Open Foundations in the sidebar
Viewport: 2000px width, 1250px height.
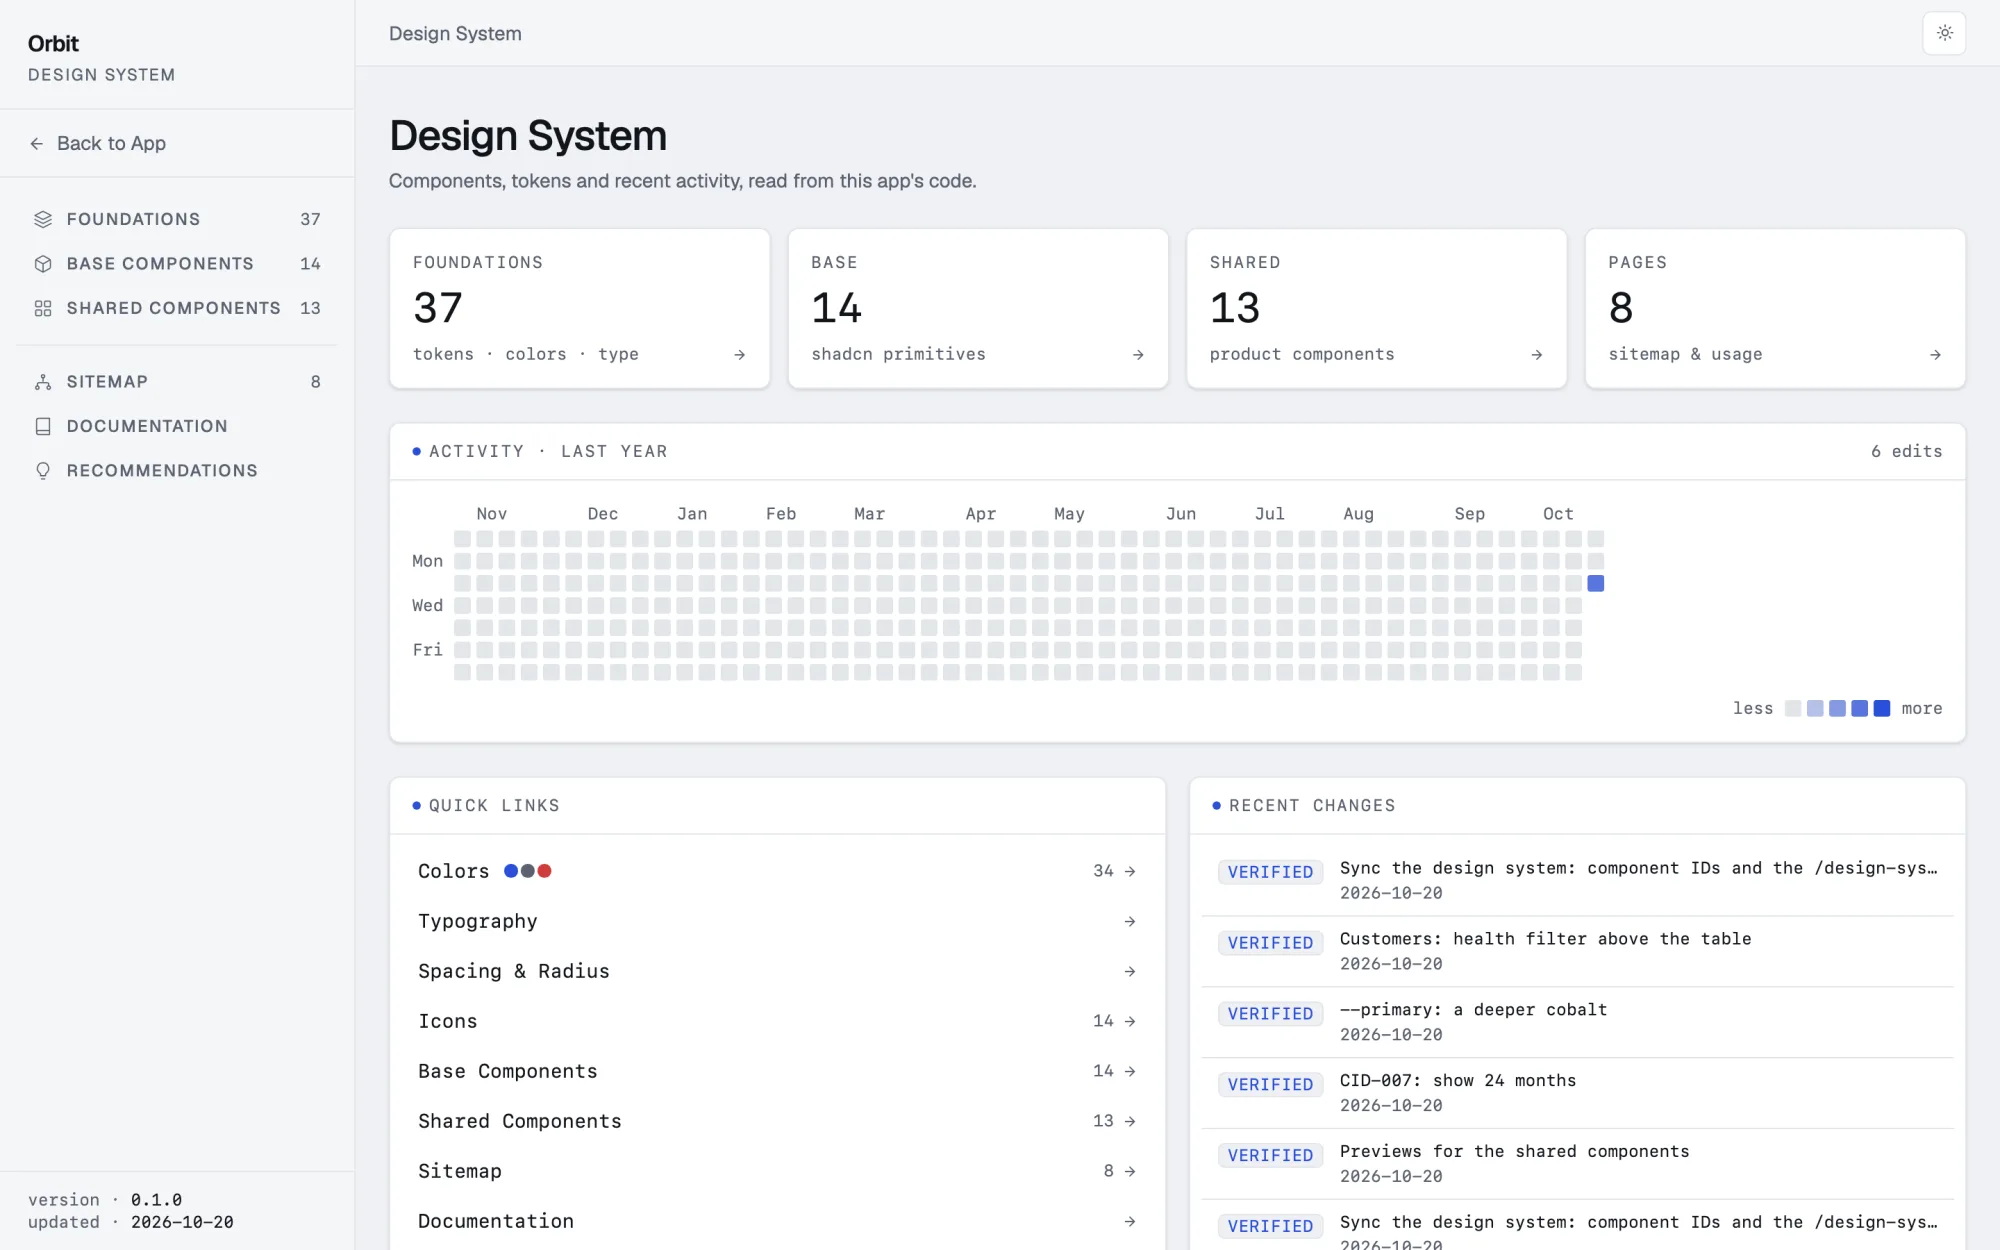(177, 219)
